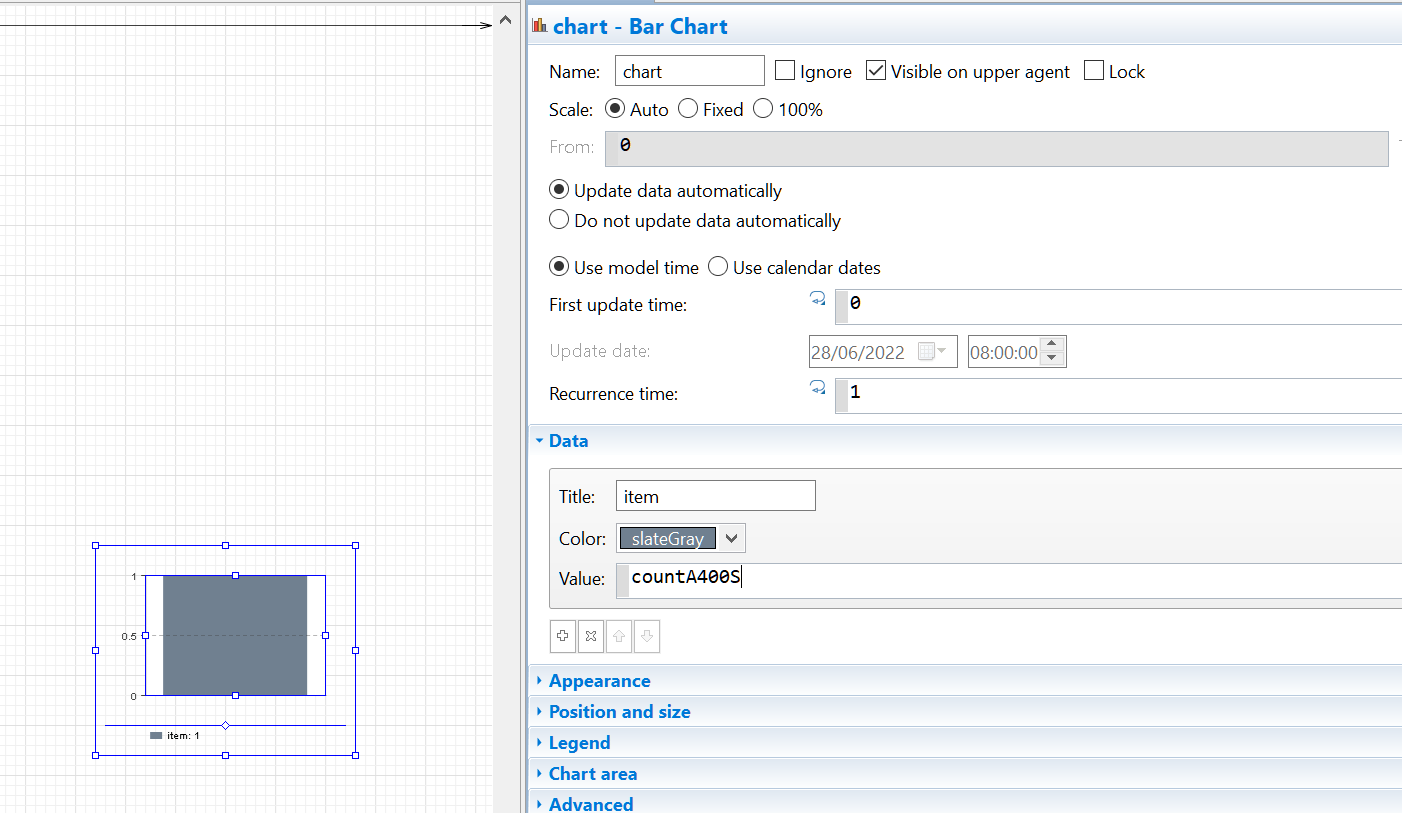Click the up stepper on the 08:00:00 time
Screen dimensions: 1402x813
(x=1051, y=344)
